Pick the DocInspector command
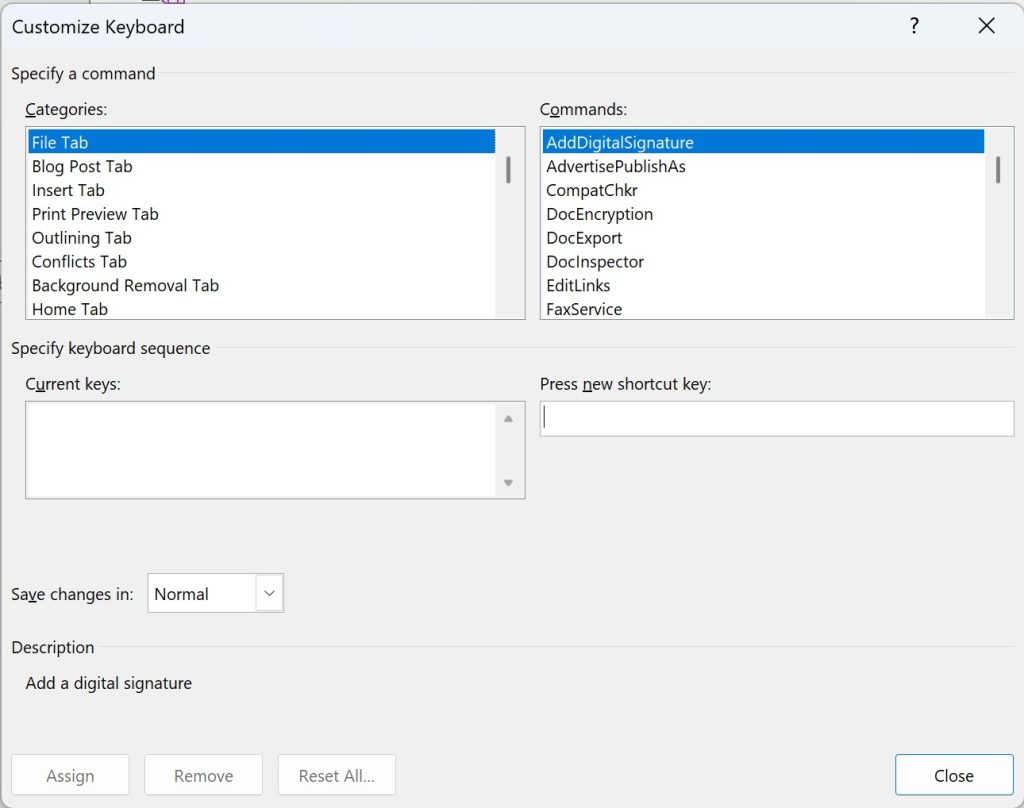This screenshot has height=808, width=1024. tap(595, 262)
